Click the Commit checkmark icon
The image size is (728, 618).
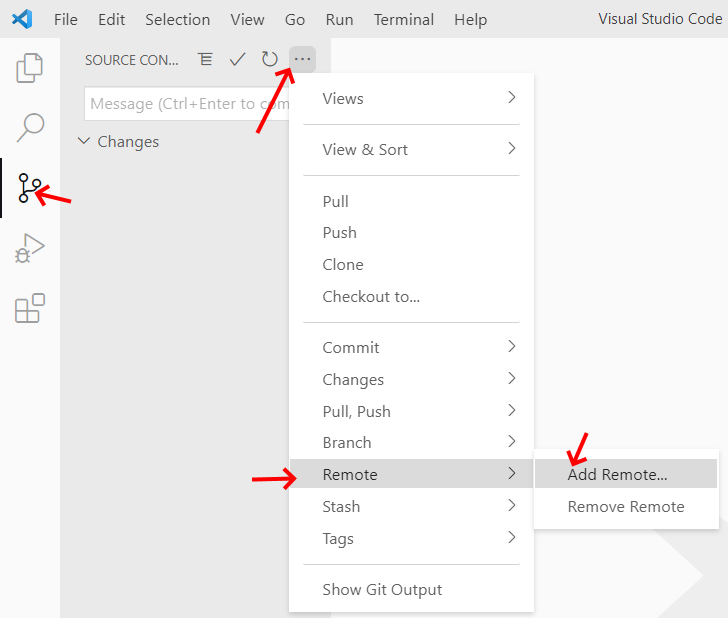(237, 60)
